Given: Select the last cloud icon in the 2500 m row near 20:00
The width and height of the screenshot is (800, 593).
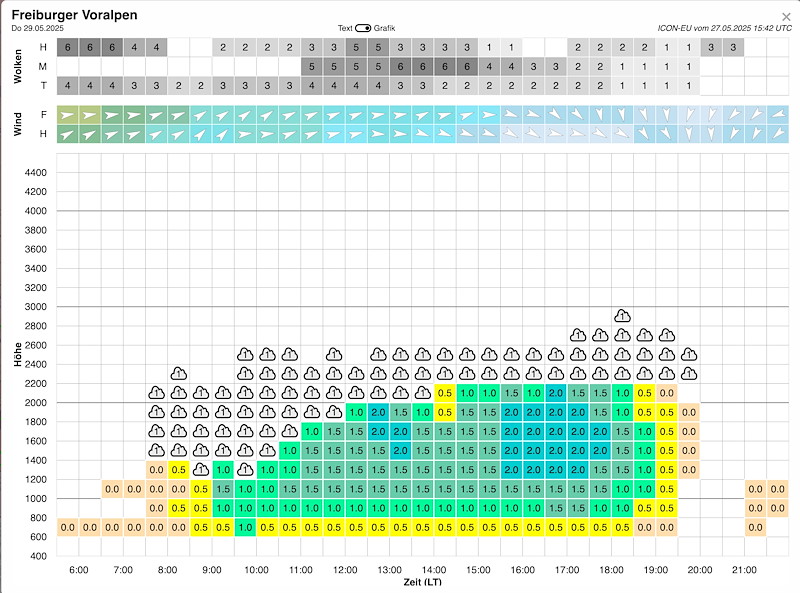Looking at the screenshot, I should 689,354.
